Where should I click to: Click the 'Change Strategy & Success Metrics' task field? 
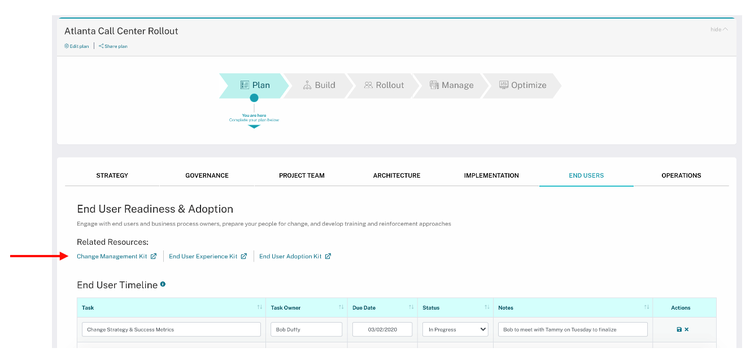pos(171,329)
